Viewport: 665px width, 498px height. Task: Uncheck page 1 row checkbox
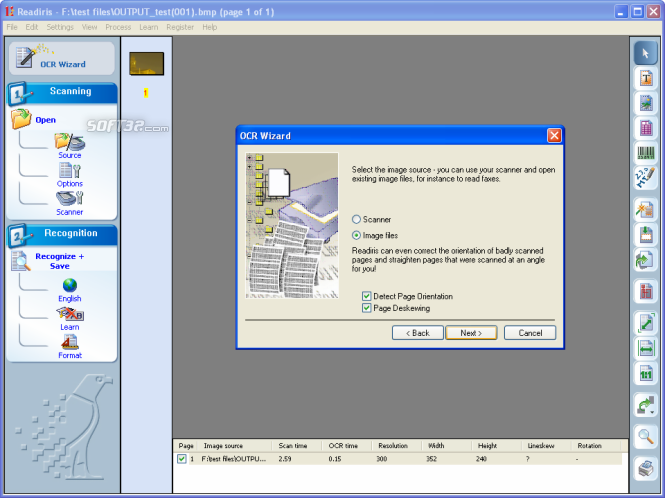182,459
